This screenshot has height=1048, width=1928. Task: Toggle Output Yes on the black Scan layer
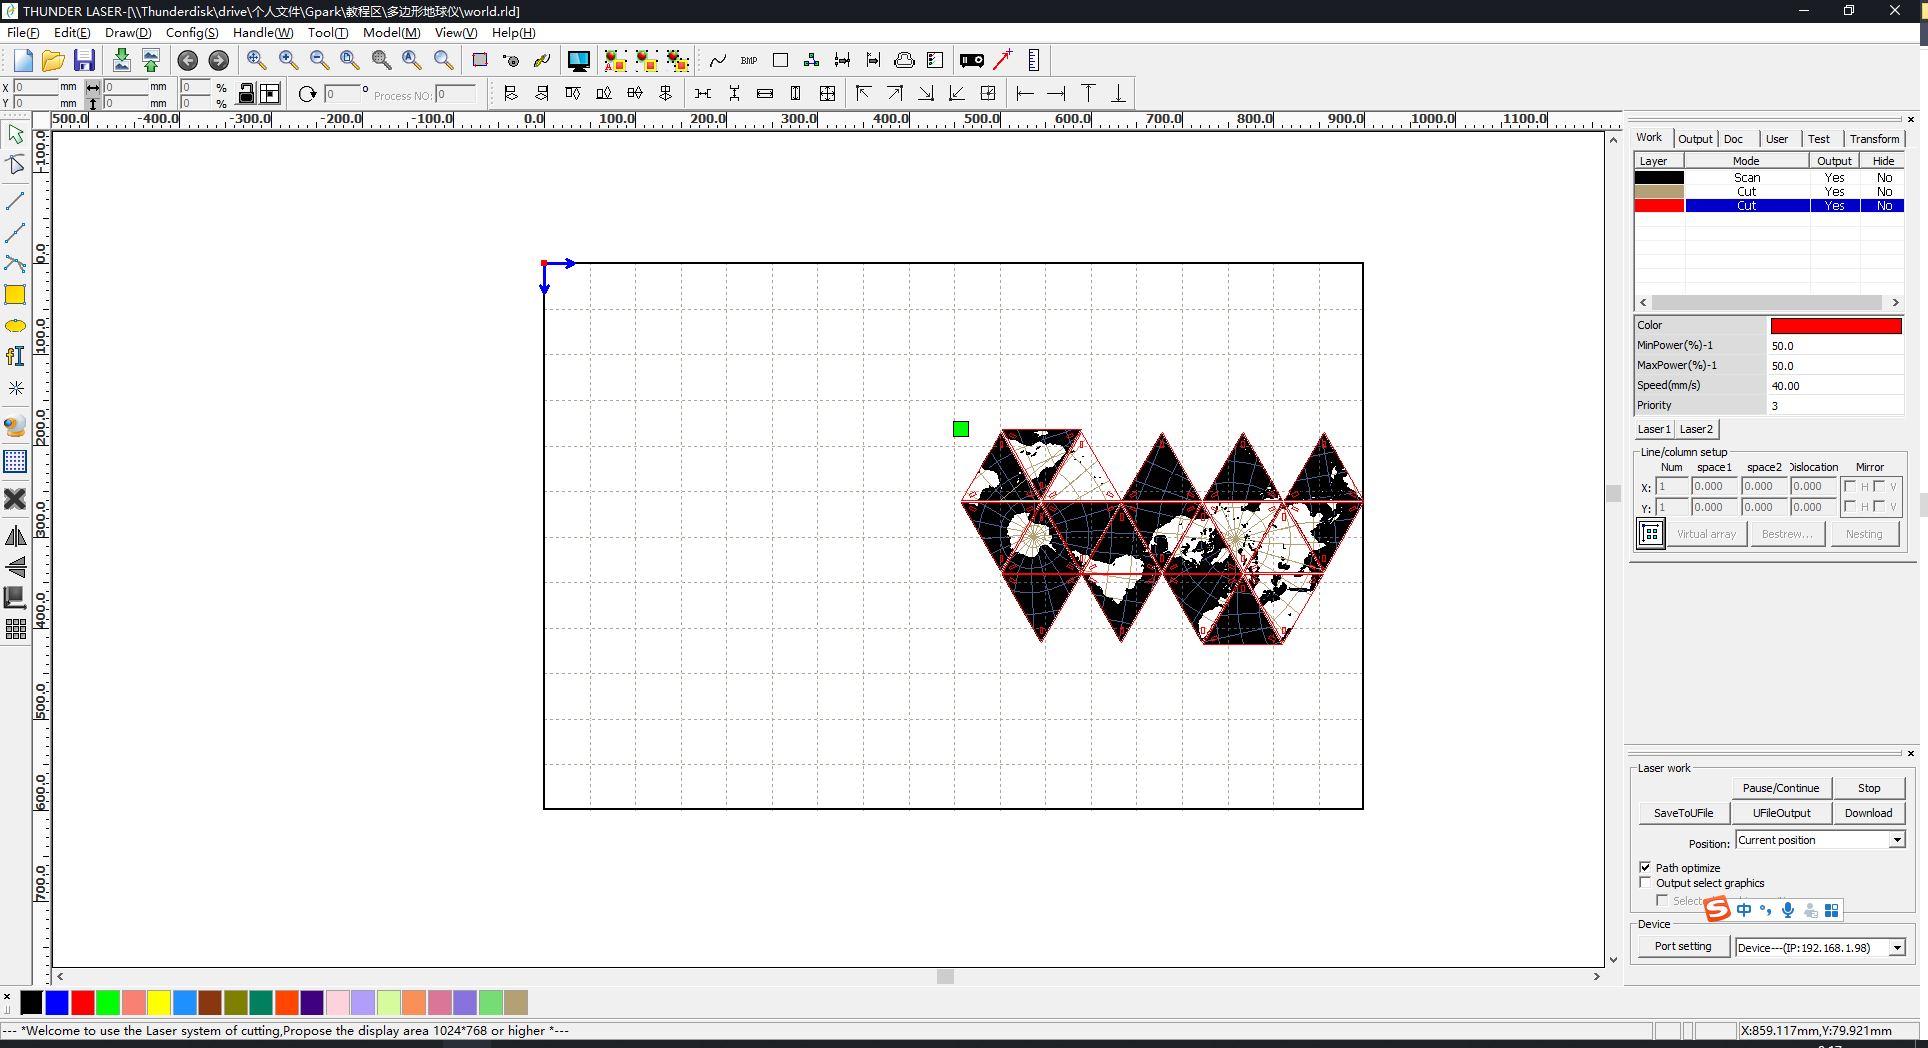pos(1834,177)
